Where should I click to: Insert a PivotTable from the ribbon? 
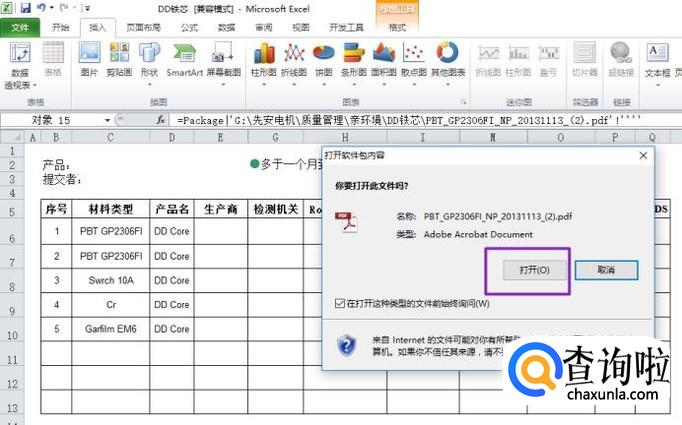pyautogui.click(x=20, y=65)
